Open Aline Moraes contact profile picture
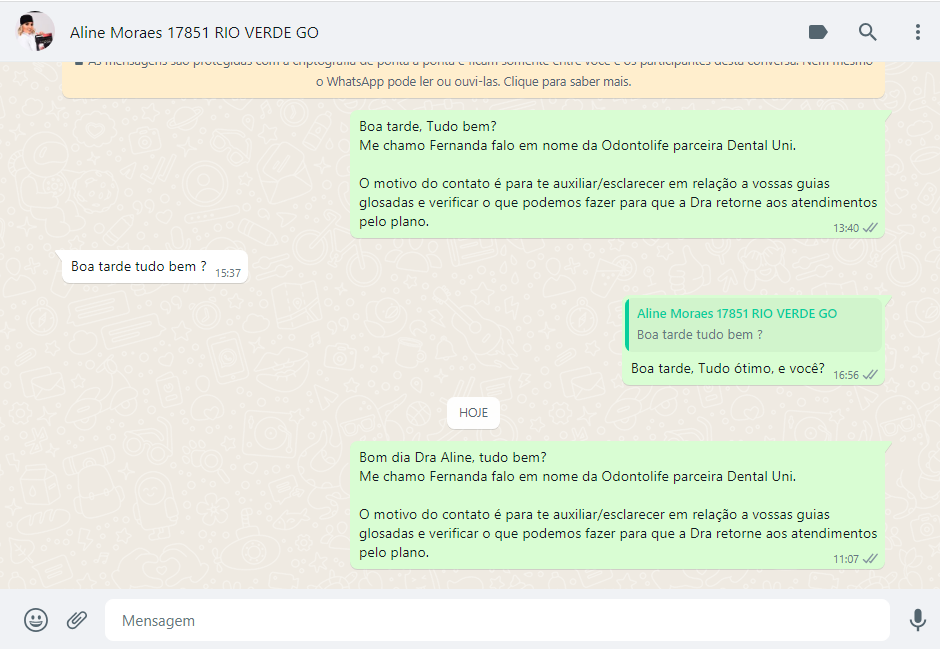 35,31
